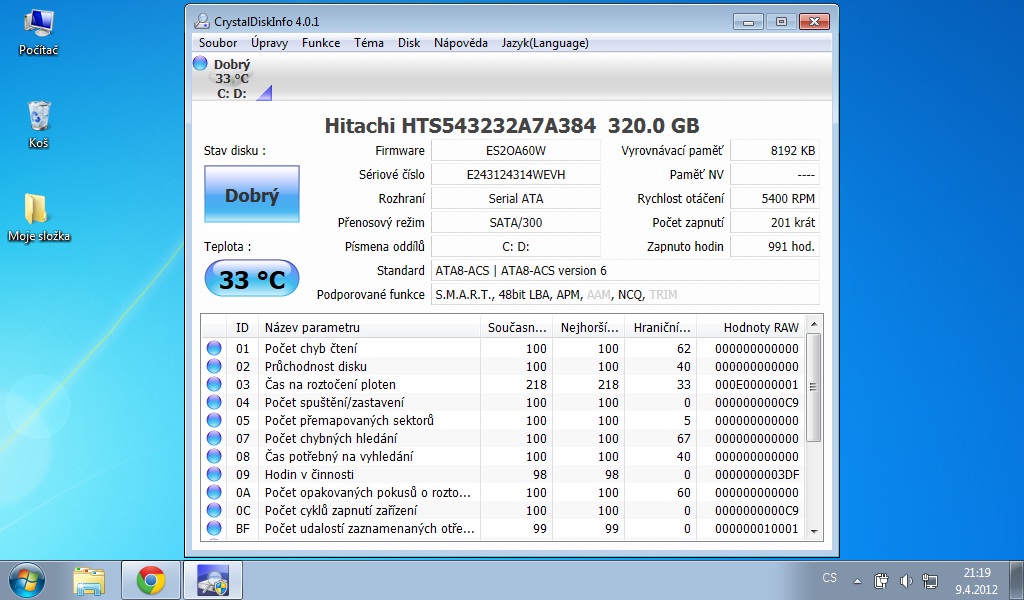Viewport: 1024px width, 600px height.
Task: Click status orb for Čas na roztočení ploten
Action: [x=214, y=384]
